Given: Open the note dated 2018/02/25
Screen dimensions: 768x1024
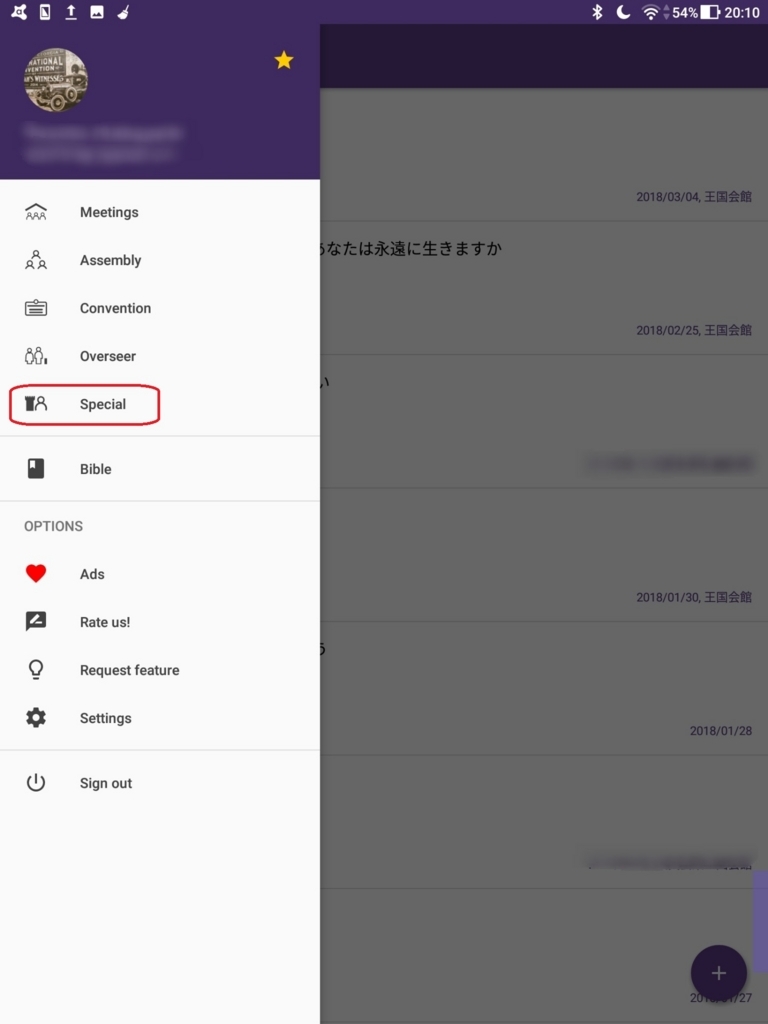Looking at the screenshot, I should pyautogui.click(x=544, y=288).
